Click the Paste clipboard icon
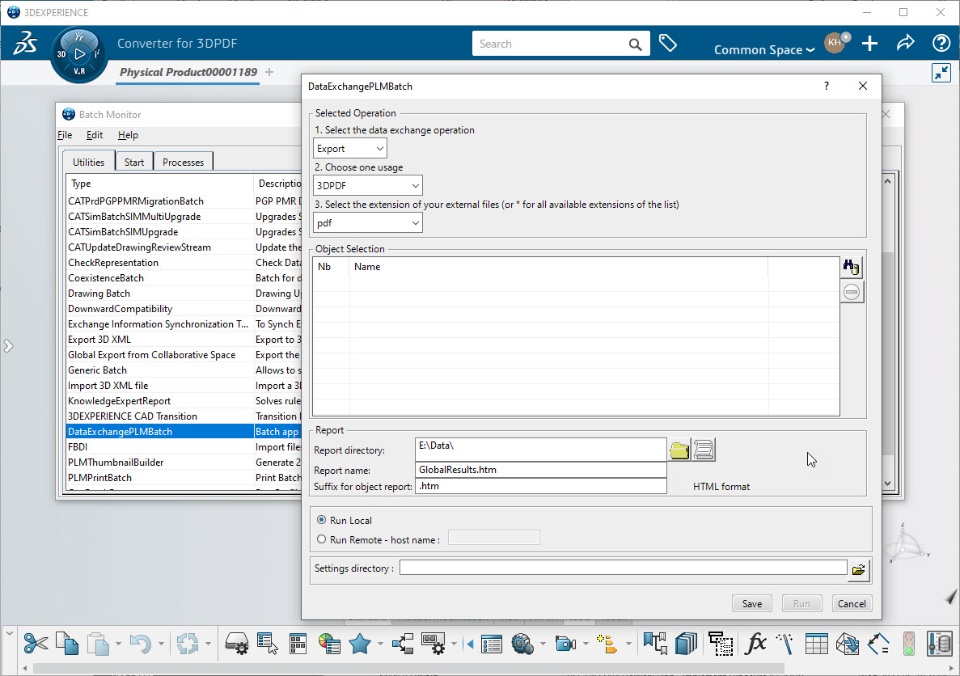 tap(98, 644)
